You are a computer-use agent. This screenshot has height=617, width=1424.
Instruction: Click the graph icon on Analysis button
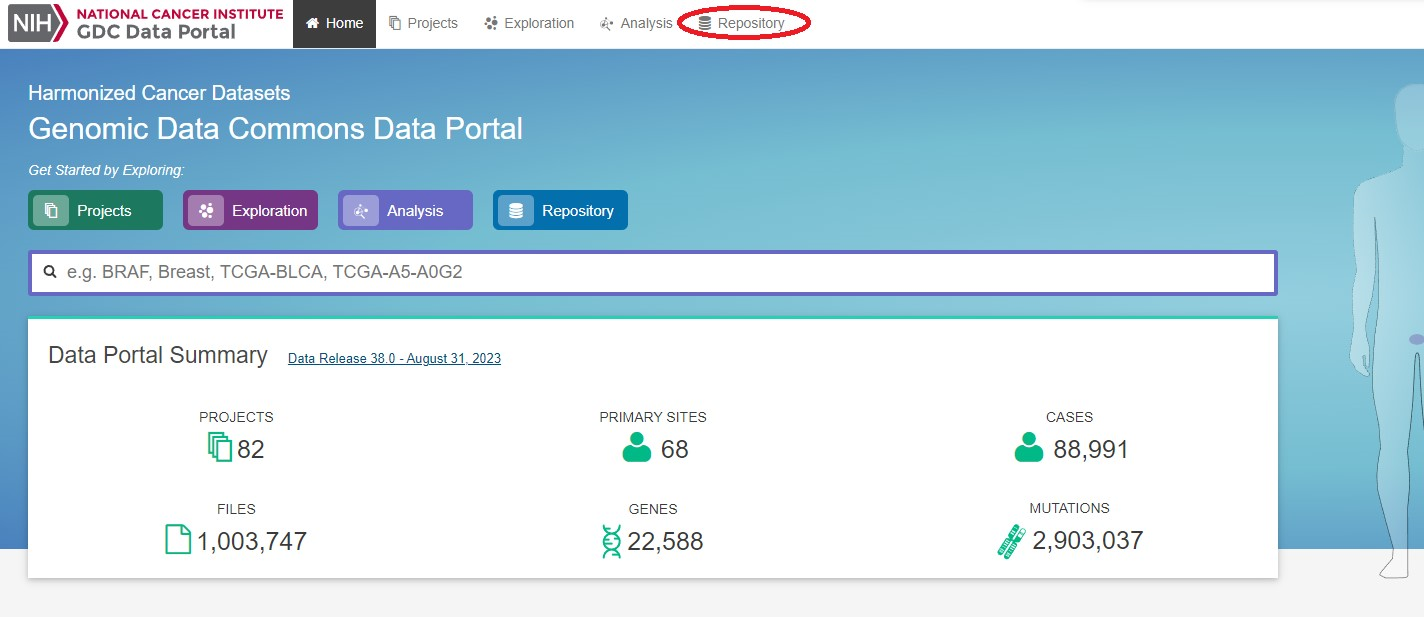pos(361,210)
